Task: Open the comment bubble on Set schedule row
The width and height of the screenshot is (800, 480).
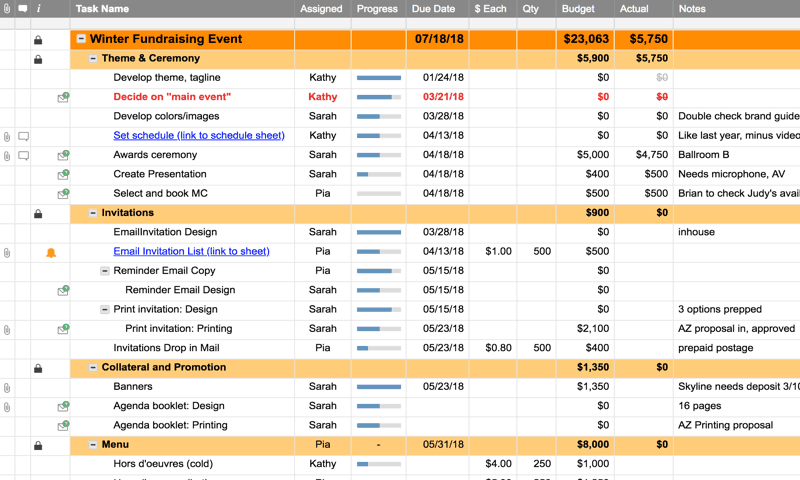Action: tap(23, 136)
